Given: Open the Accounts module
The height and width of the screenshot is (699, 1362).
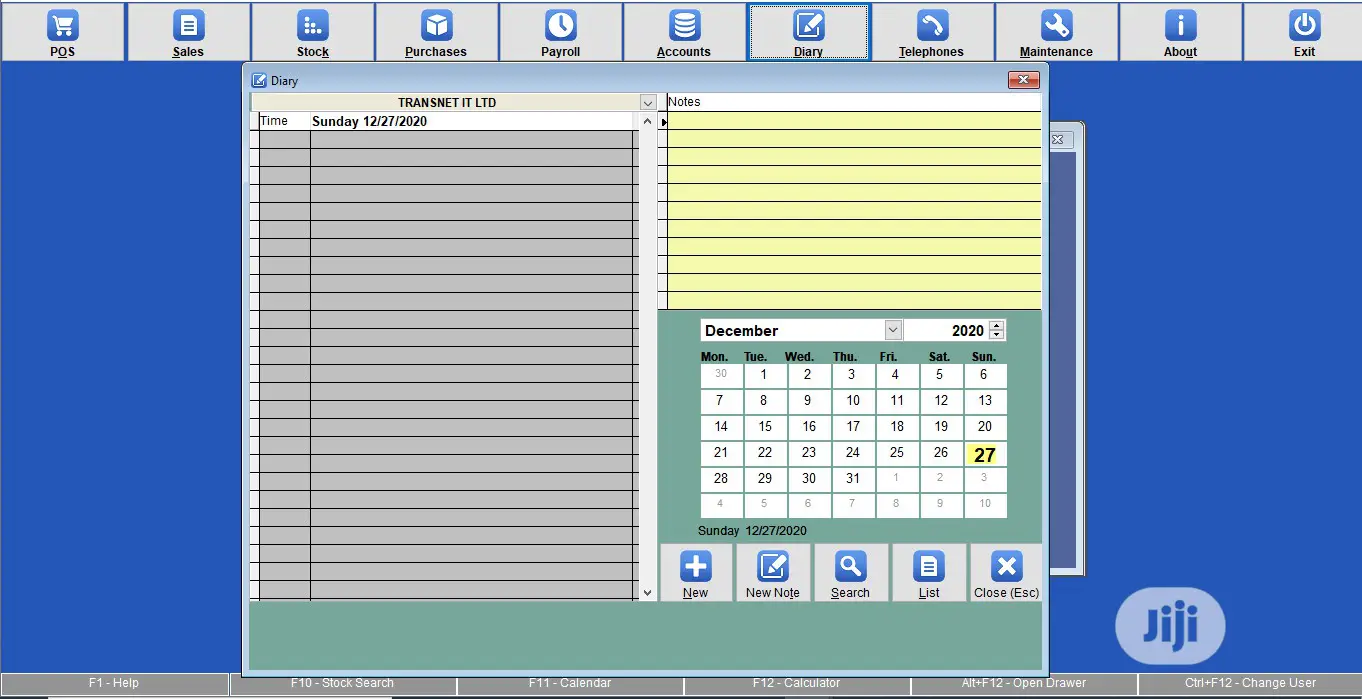Looking at the screenshot, I should [684, 32].
